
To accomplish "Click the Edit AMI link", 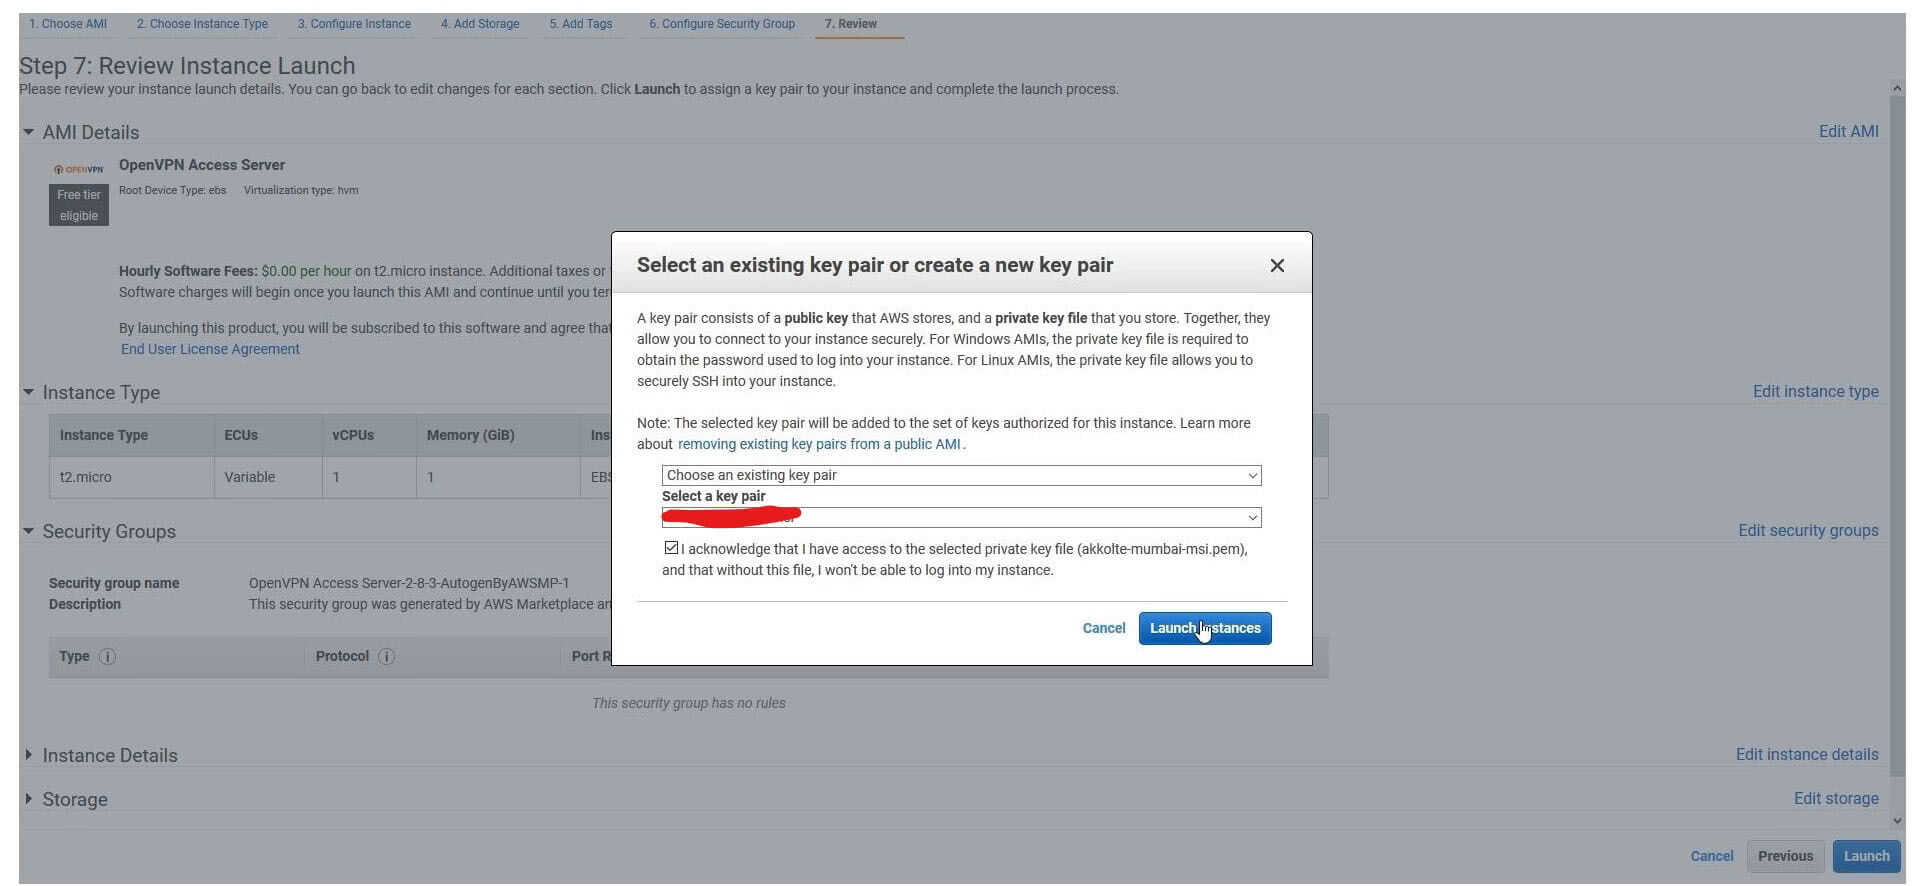I will [1848, 132].
